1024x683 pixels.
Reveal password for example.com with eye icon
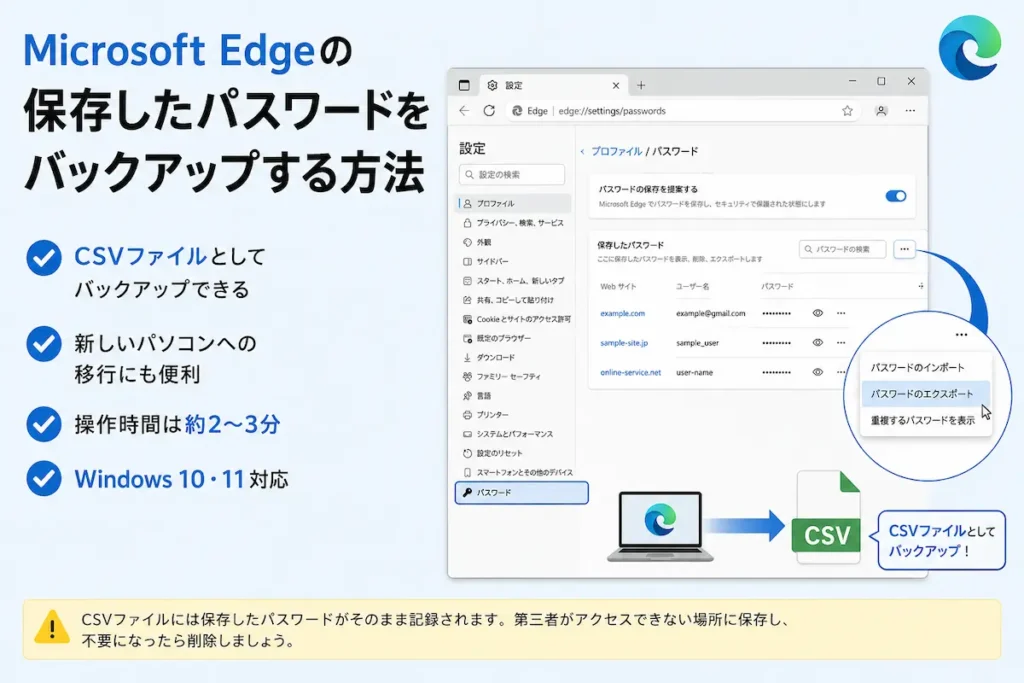pos(817,313)
